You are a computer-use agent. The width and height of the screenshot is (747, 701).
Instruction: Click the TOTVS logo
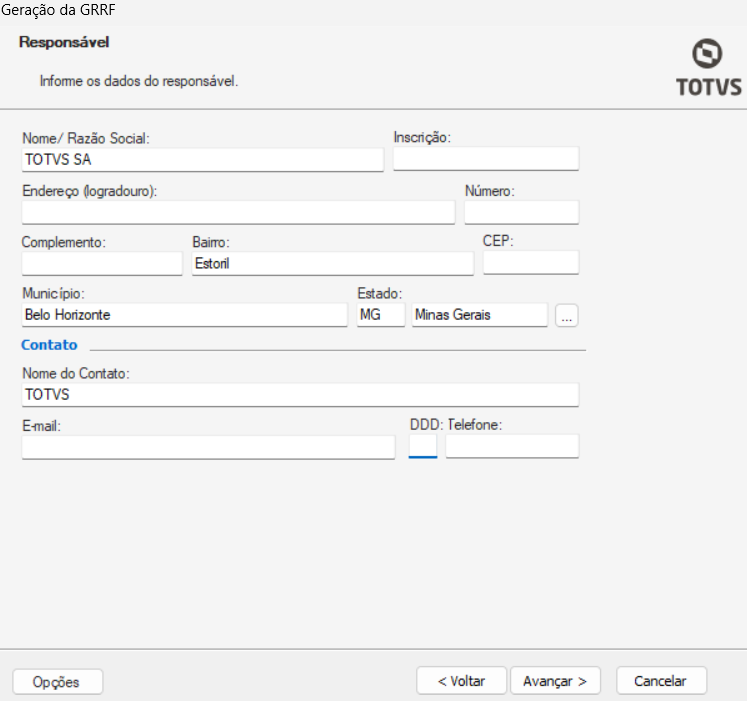click(x=708, y=68)
